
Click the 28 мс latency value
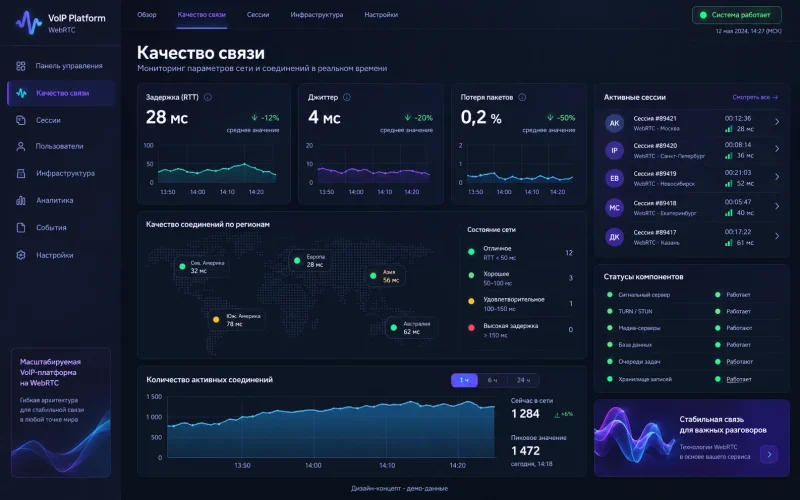167,118
